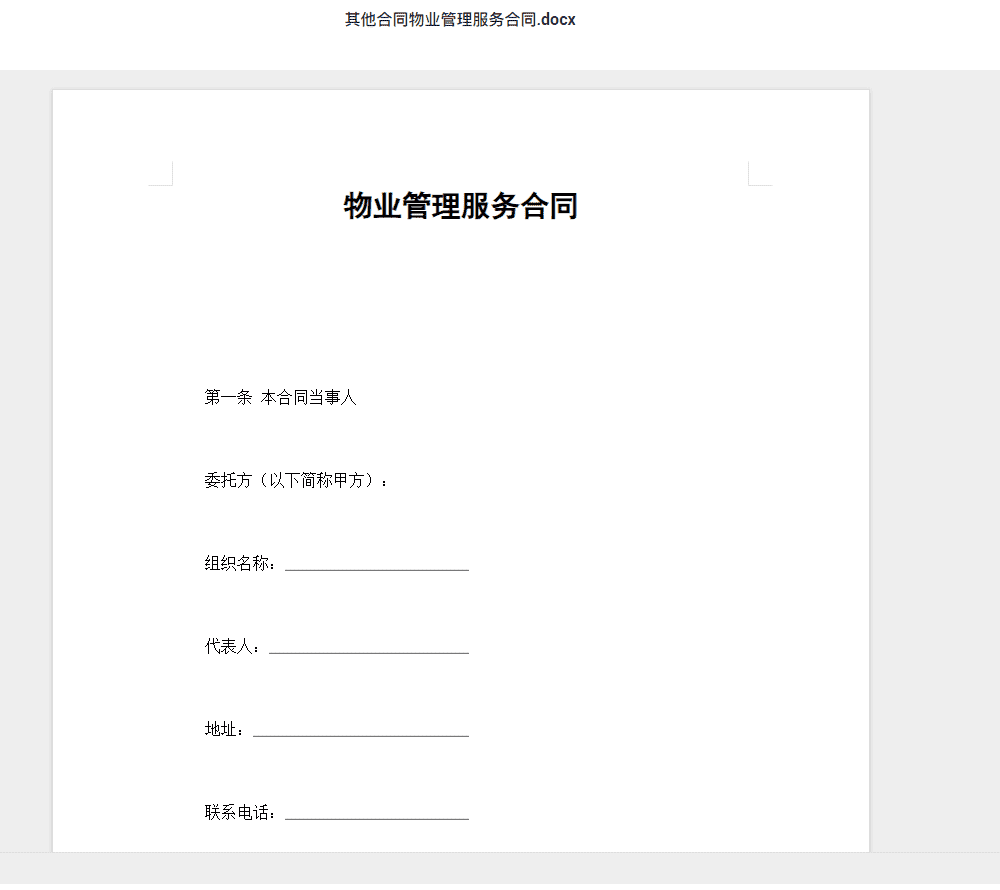Click the line 委托方（以下简称甲方）

point(295,480)
